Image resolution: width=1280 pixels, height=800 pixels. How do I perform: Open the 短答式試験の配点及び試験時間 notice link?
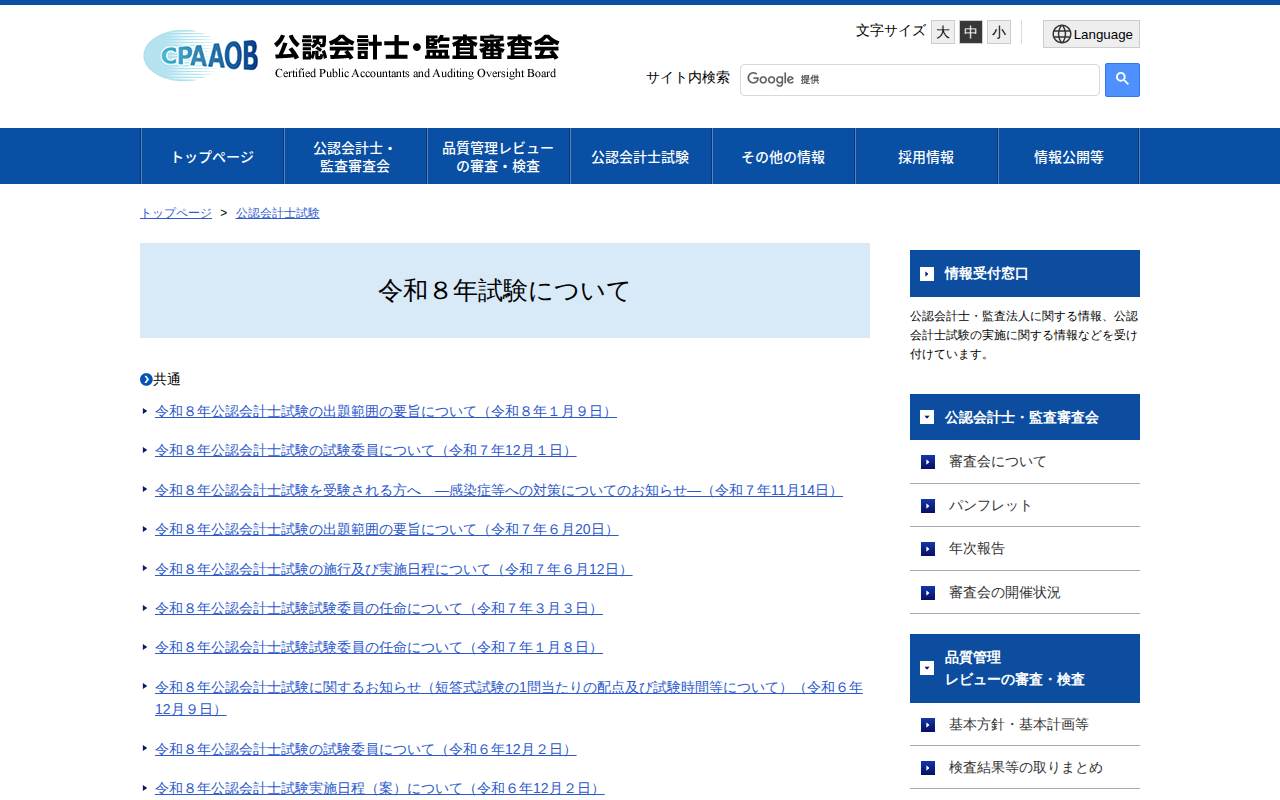(509, 698)
